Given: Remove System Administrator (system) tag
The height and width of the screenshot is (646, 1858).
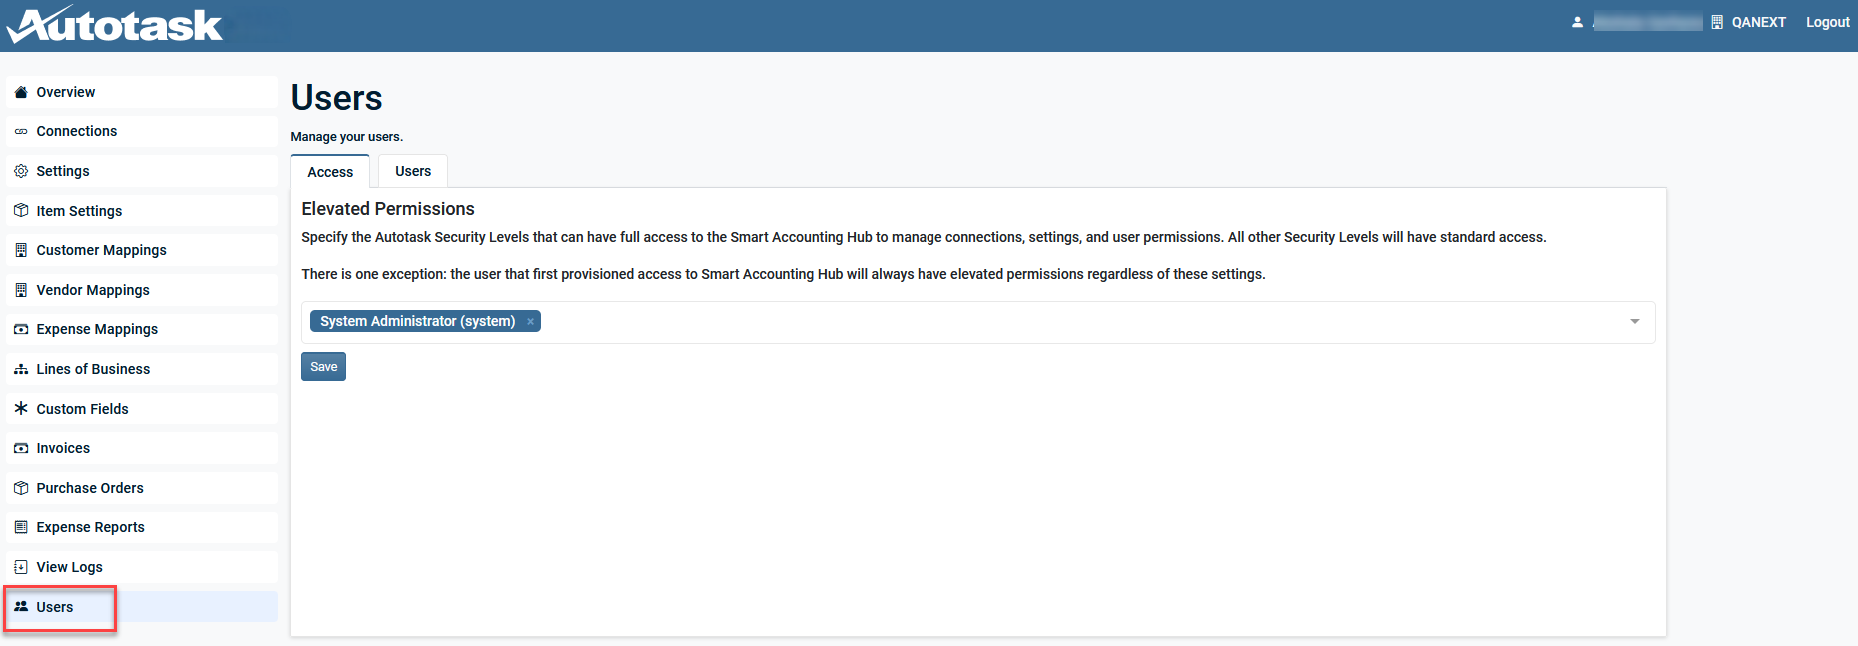Looking at the screenshot, I should pos(530,322).
